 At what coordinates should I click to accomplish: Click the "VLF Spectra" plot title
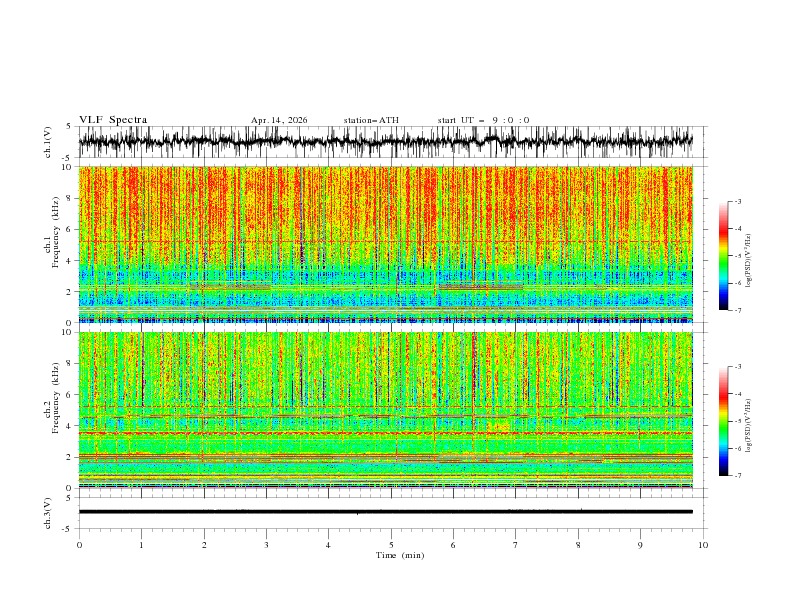[x=113, y=120]
